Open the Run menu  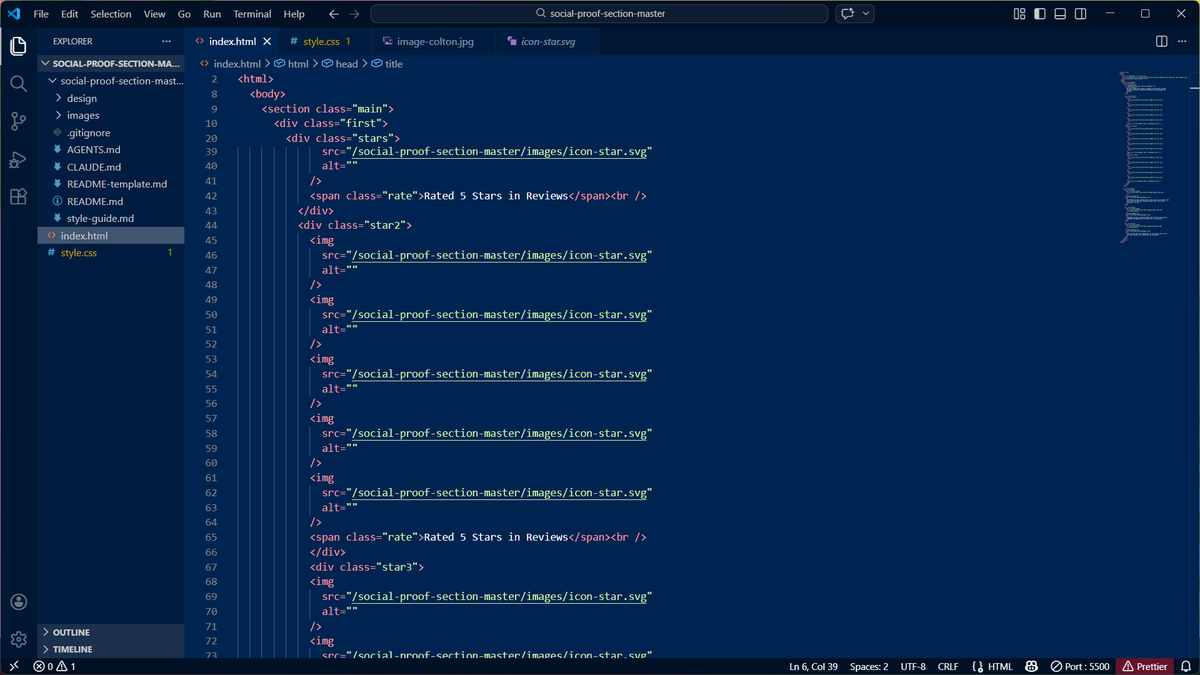tap(212, 14)
